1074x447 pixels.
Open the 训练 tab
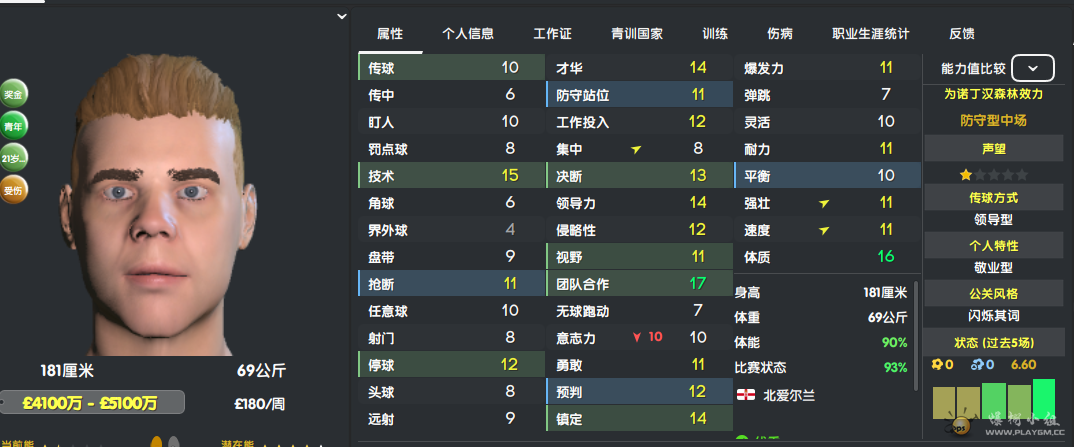coord(715,33)
